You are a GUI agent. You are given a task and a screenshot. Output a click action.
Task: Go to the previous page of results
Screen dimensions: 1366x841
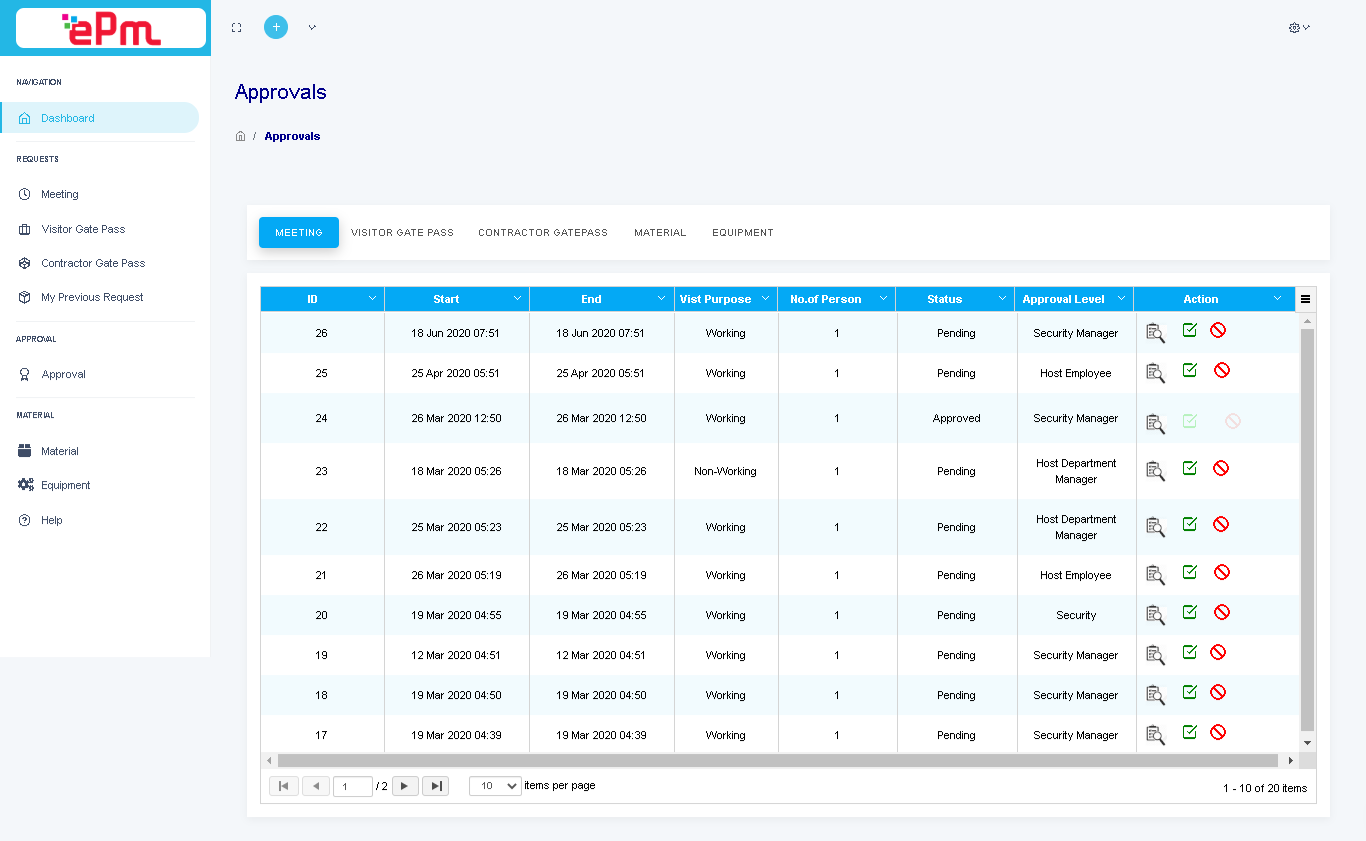pos(316,786)
